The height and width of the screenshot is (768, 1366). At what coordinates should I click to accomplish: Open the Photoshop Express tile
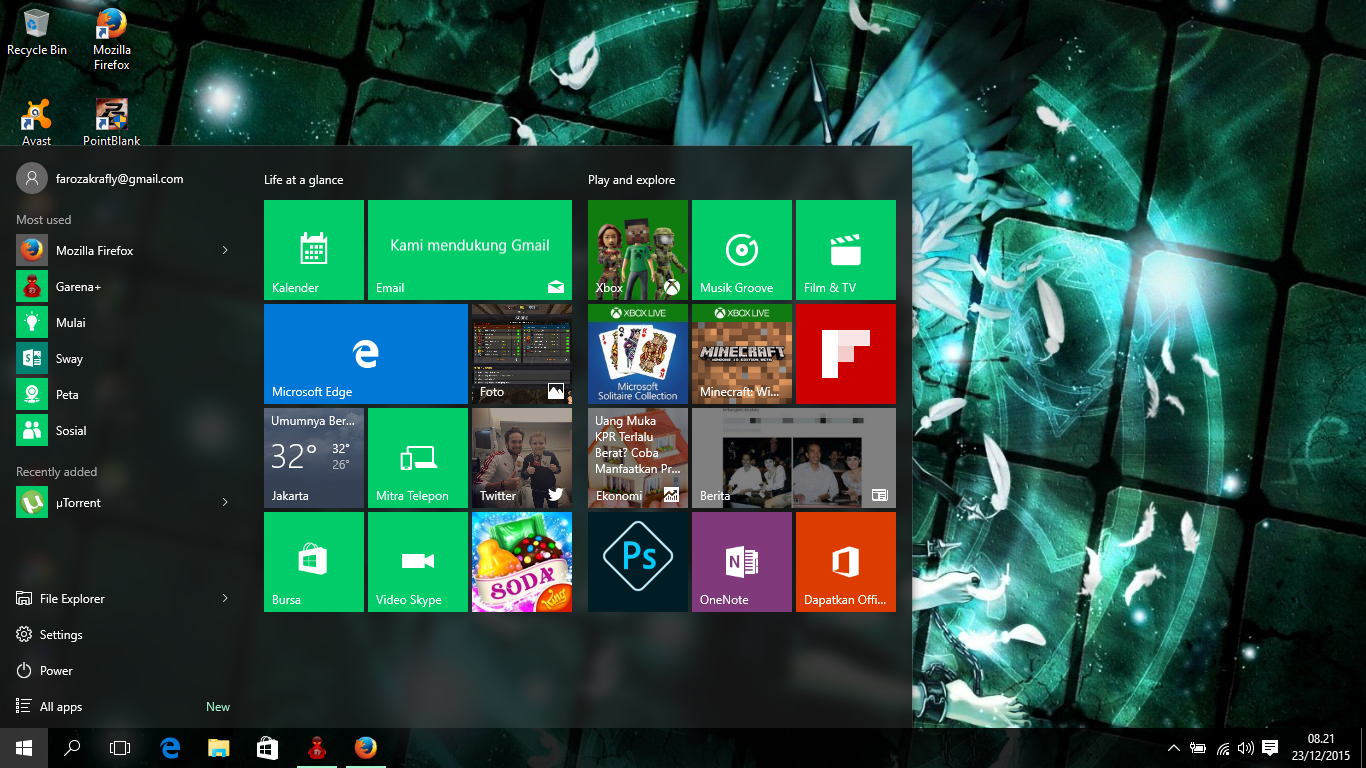(637, 562)
